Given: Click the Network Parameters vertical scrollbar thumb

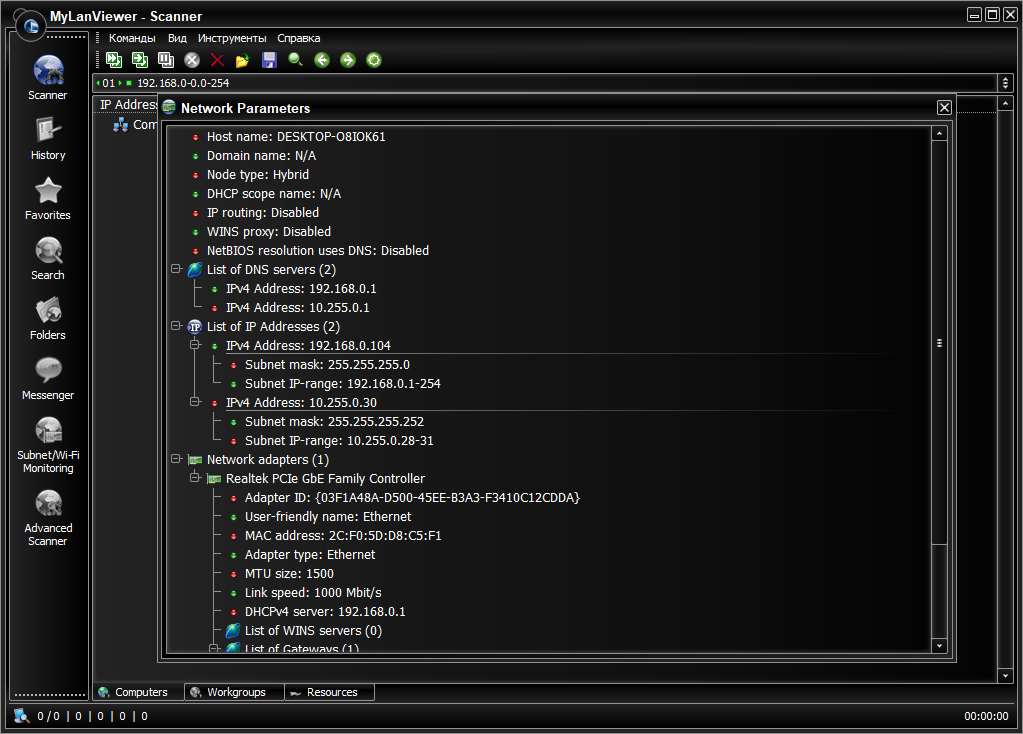Looking at the screenshot, I should 939,343.
